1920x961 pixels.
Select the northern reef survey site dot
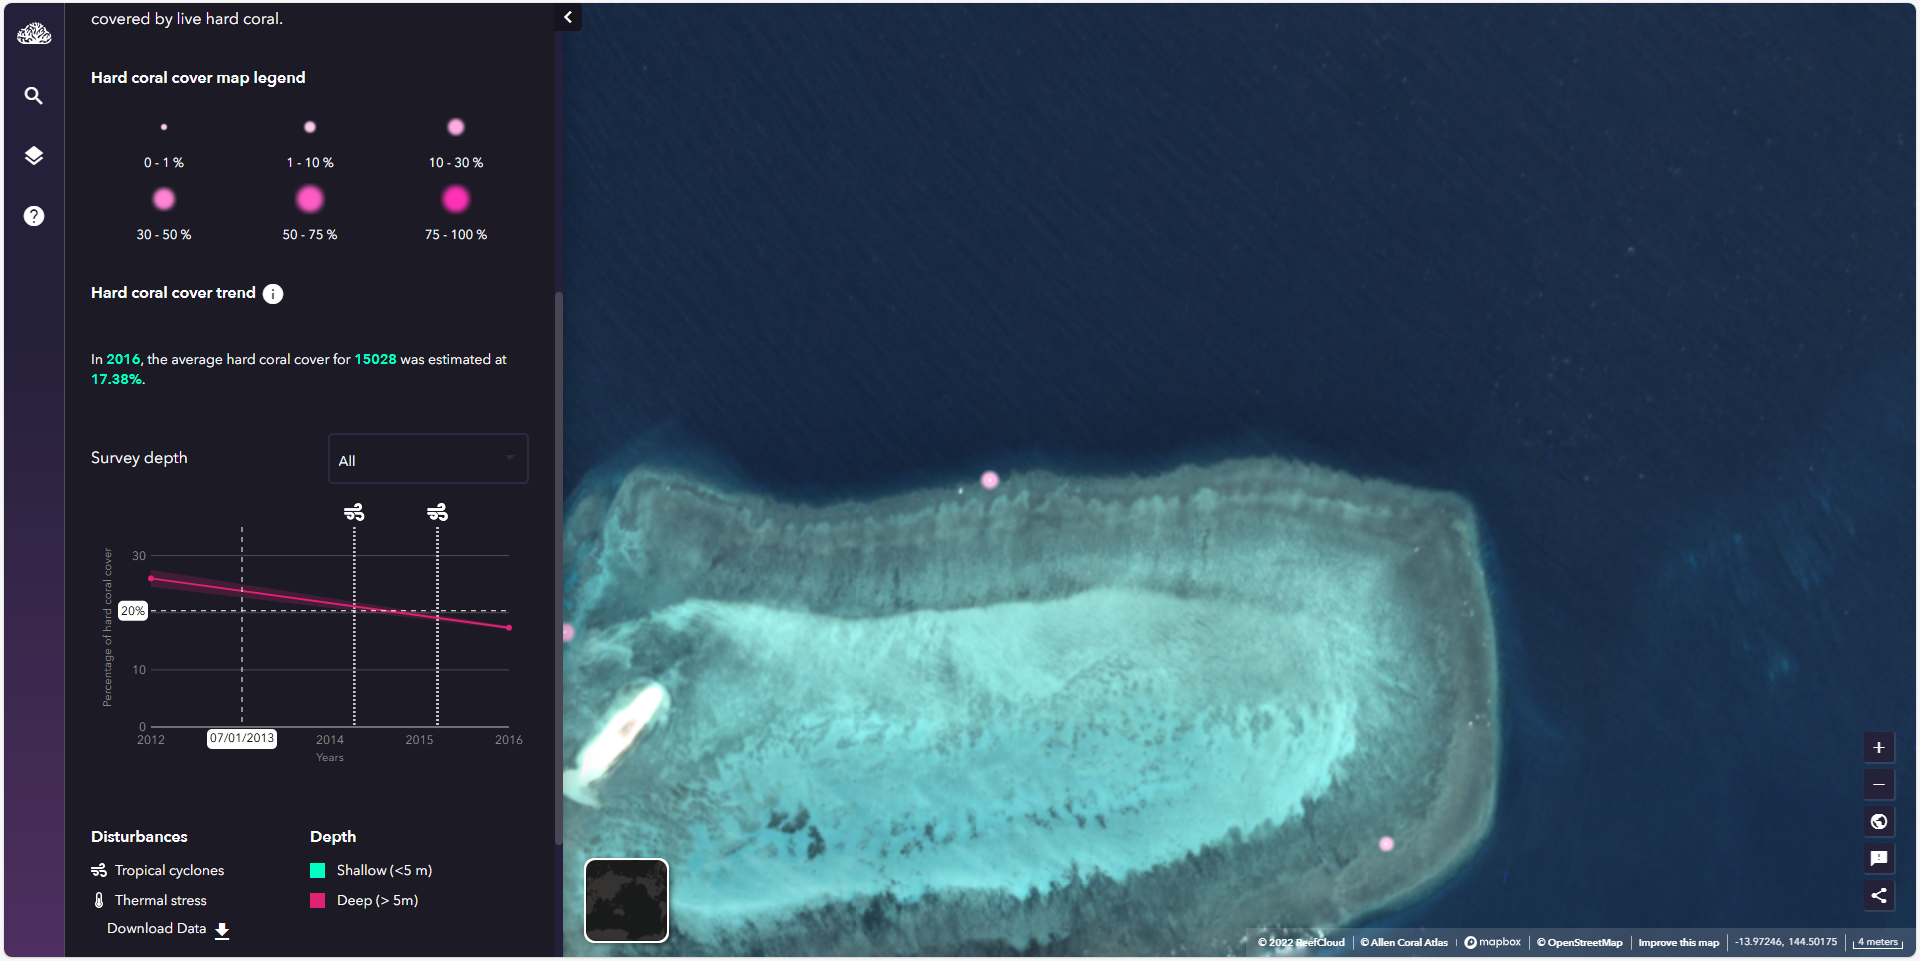(990, 480)
